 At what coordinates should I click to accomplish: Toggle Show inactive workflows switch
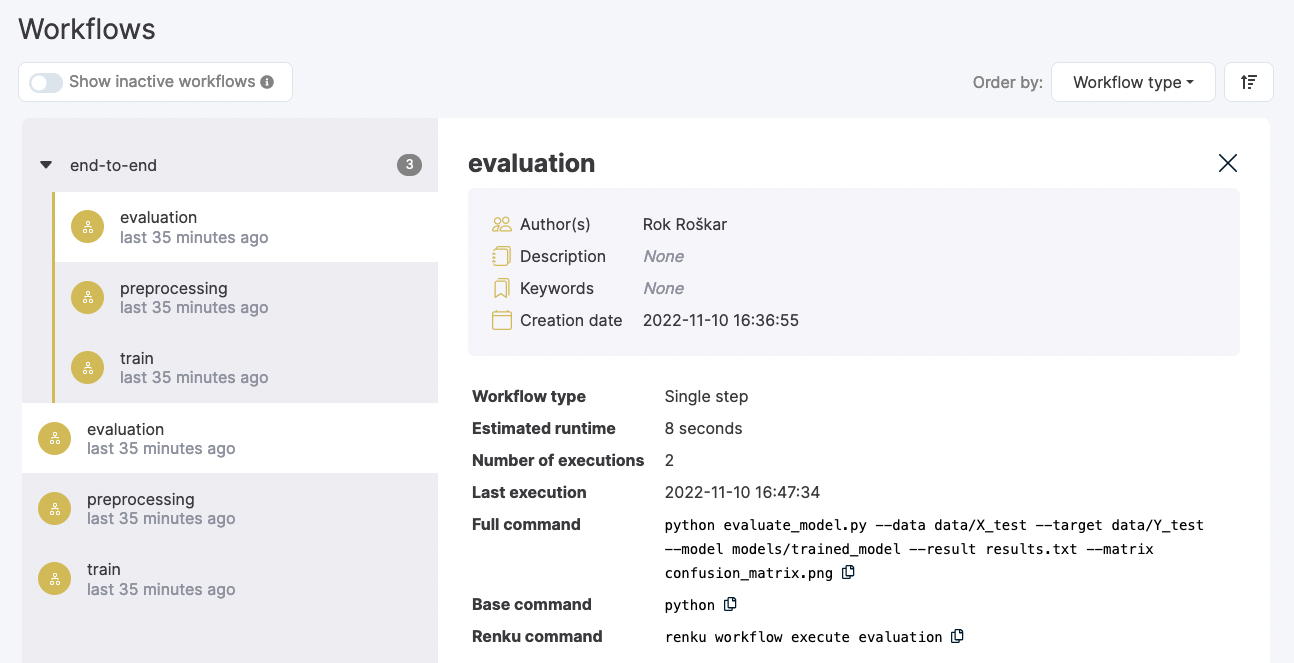pyautogui.click(x=46, y=82)
